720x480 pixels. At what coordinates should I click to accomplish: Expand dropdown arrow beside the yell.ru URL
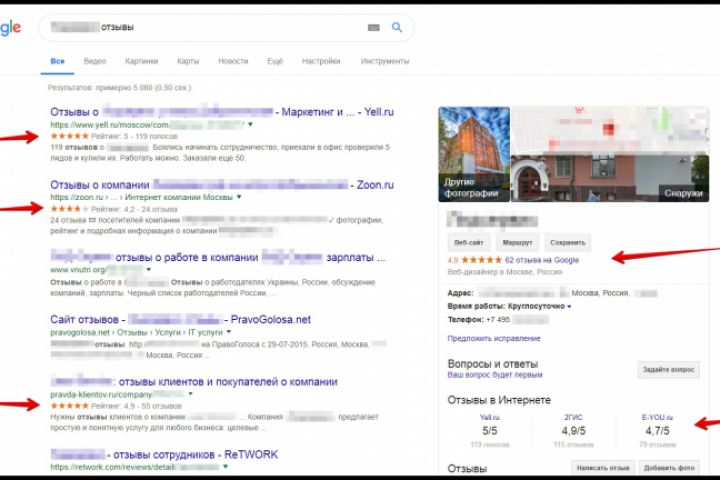(x=250, y=124)
